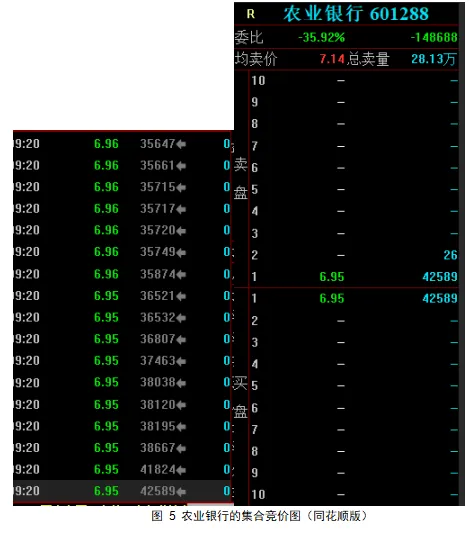Image resolution: width=475 pixels, height=536 pixels.
Task: Click the arrow icon beside volume 41824
Action: (181, 470)
